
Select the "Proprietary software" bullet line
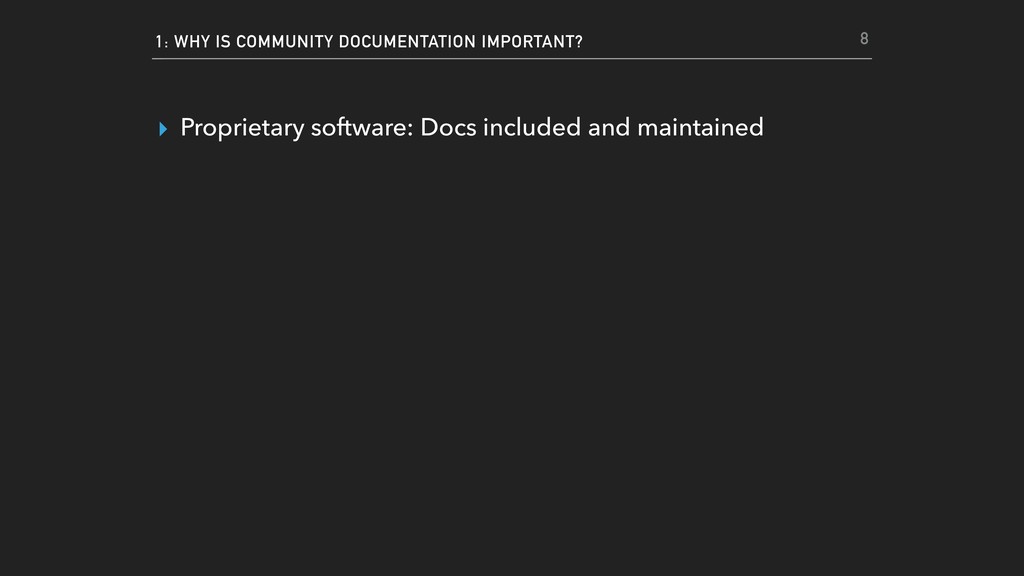point(471,128)
